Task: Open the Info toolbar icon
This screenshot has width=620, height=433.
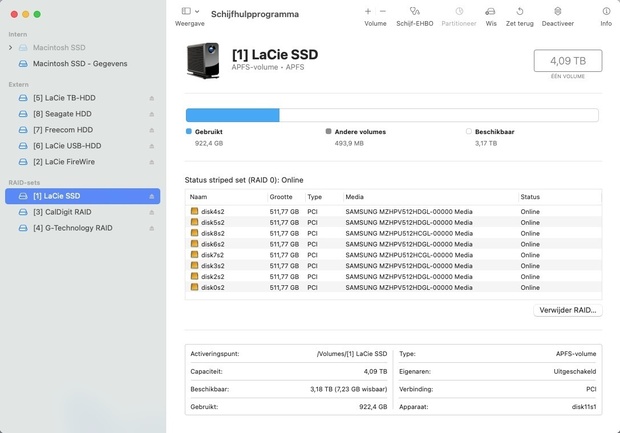Action: 606,11
